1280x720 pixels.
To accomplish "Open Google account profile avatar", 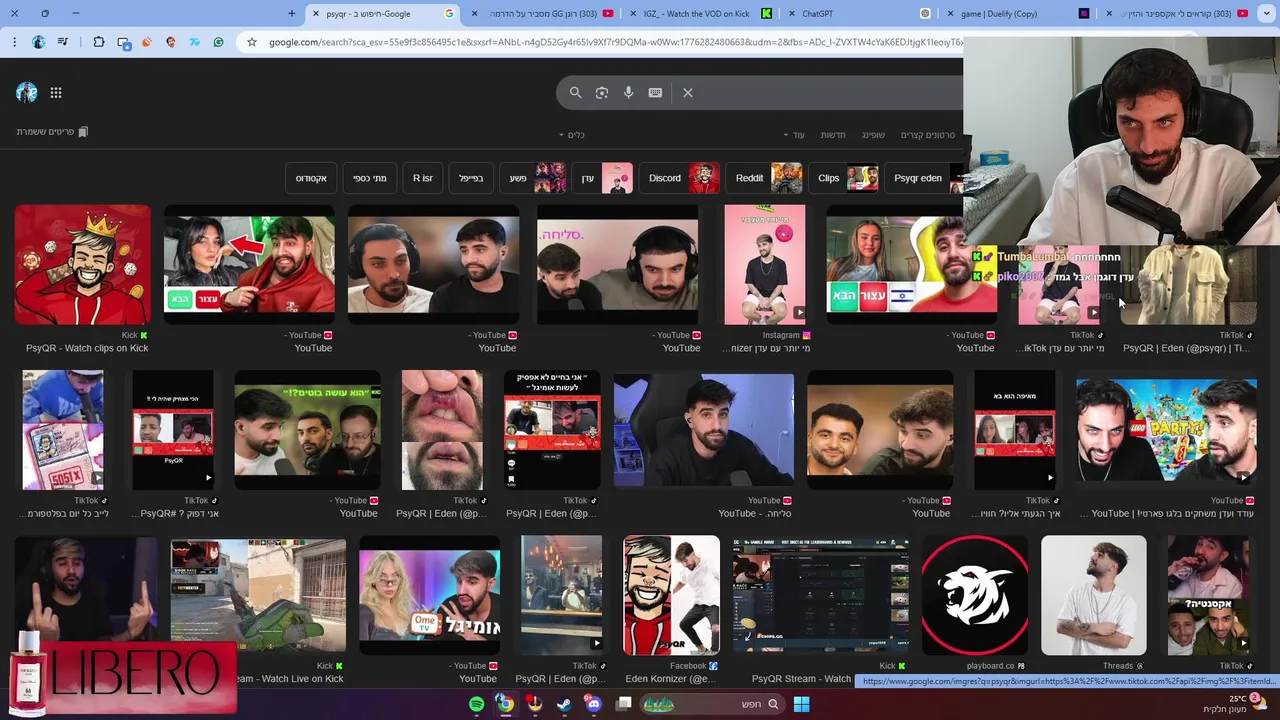I will [x=27, y=92].
